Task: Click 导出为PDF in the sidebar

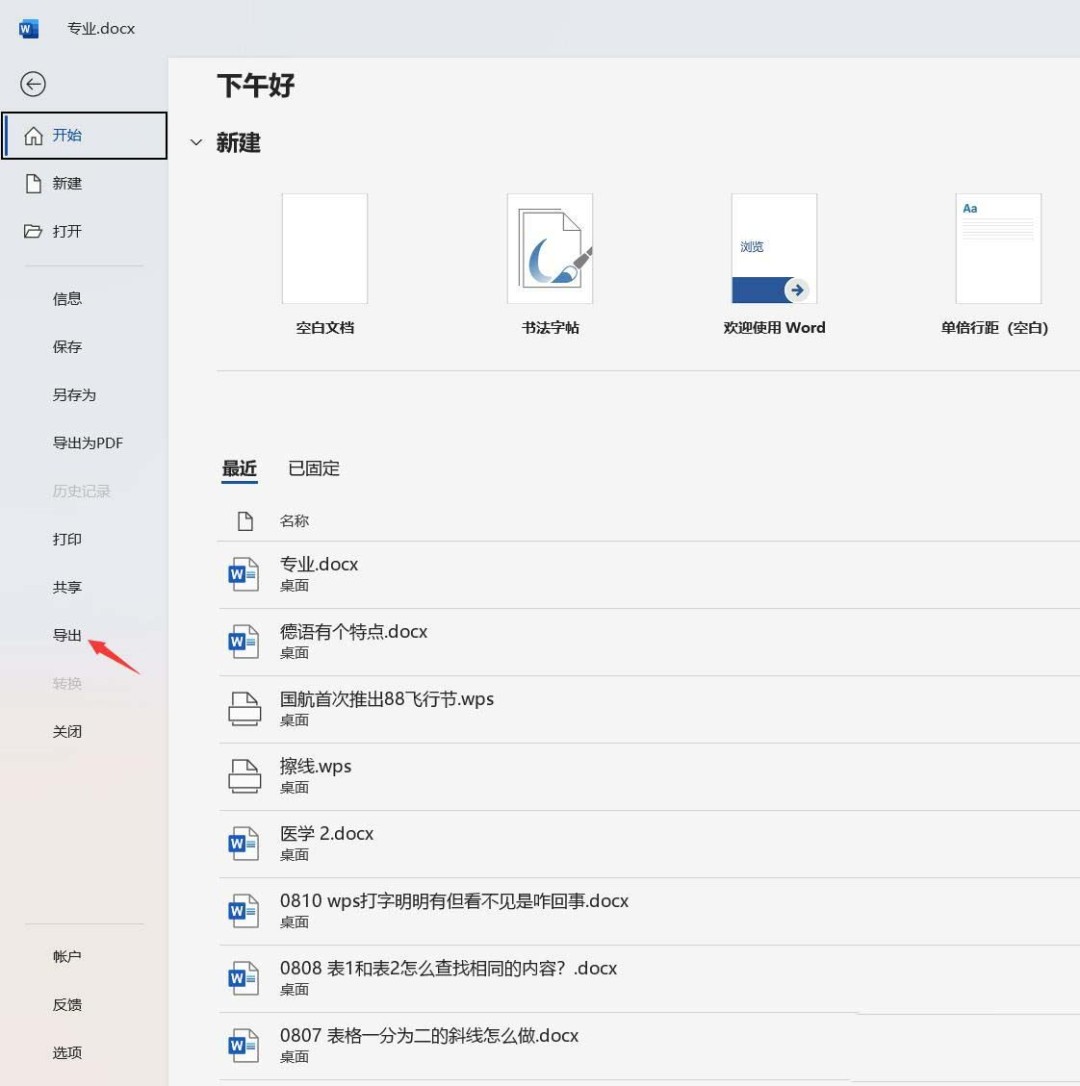Action: [x=87, y=442]
